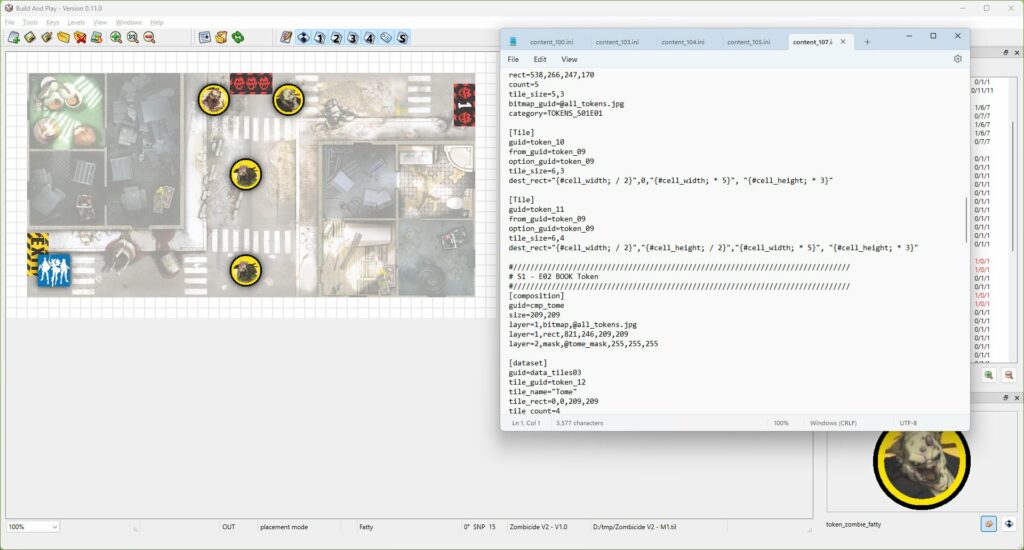Click the new map icon in toolbar
Screen dimensions: 1024x550
point(13,38)
